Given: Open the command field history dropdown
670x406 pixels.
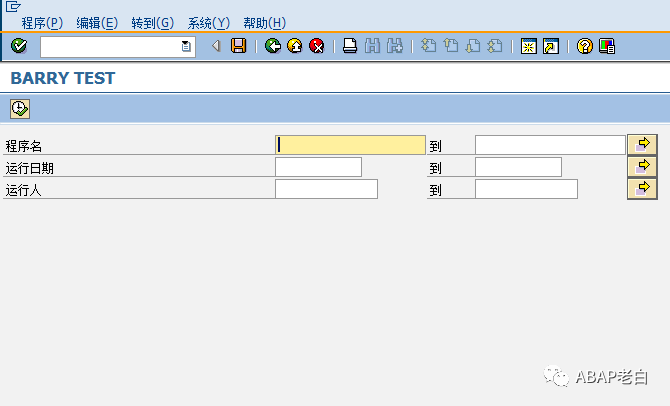Looking at the screenshot, I should 186,46.
